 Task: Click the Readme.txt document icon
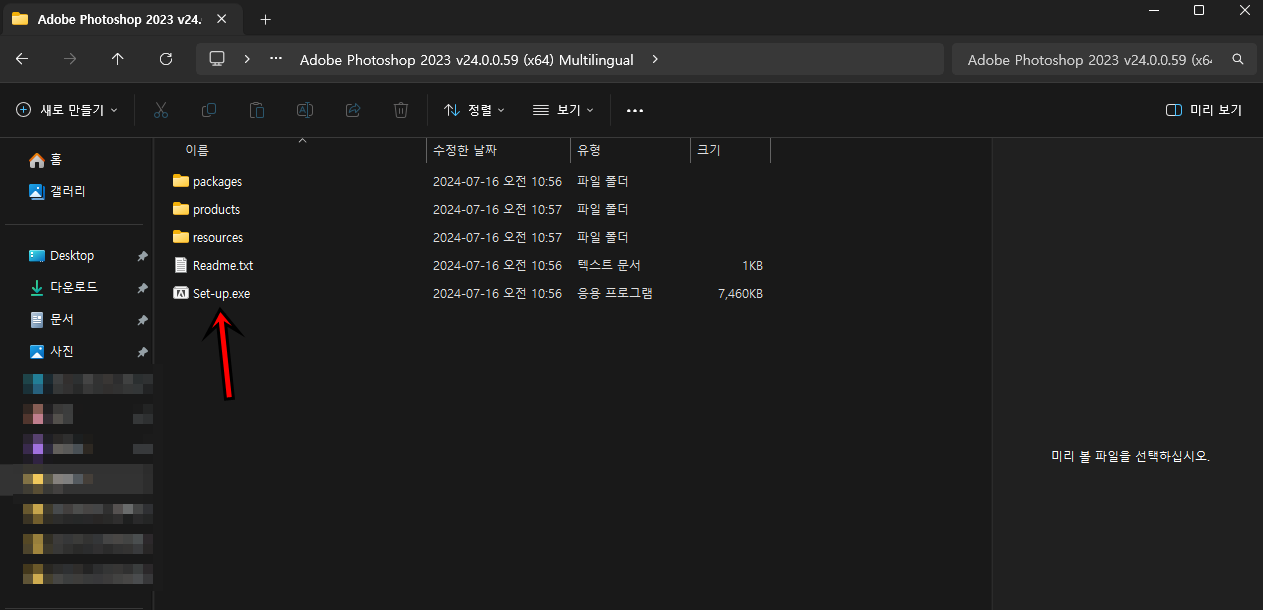click(x=181, y=265)
